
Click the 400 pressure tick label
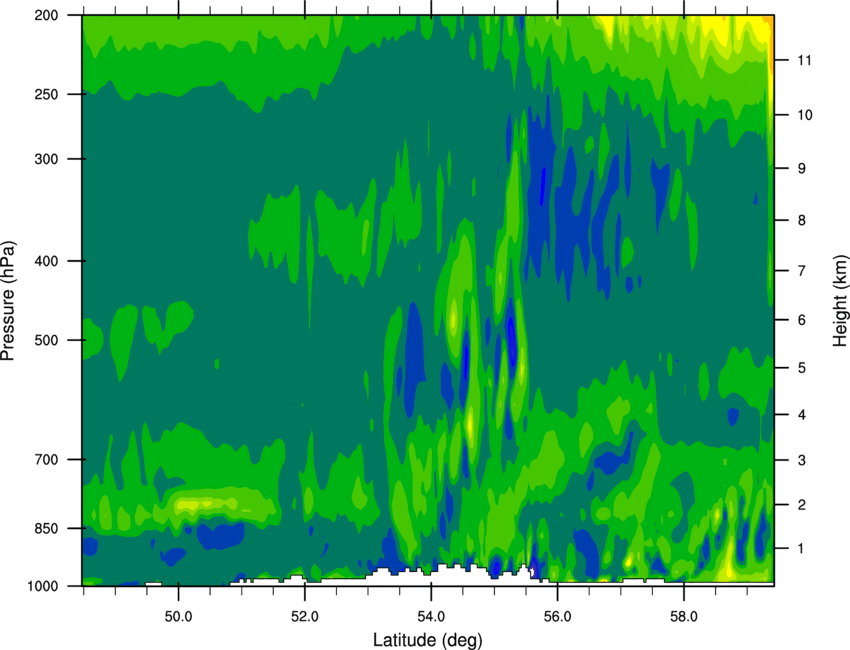pyautogui.click(x=46, y=261)
